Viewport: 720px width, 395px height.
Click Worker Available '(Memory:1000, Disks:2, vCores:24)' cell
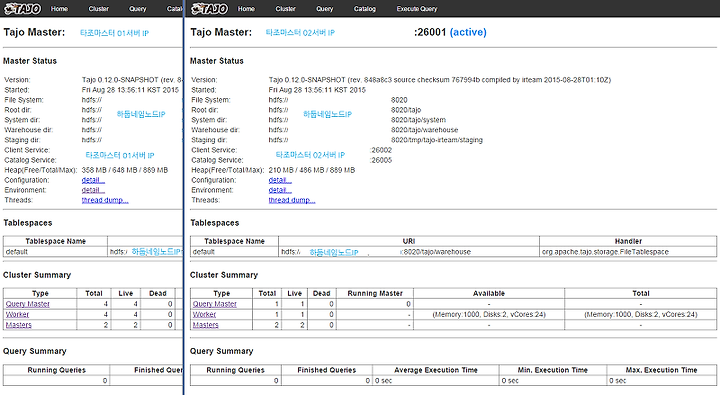(x=489, y=315)
